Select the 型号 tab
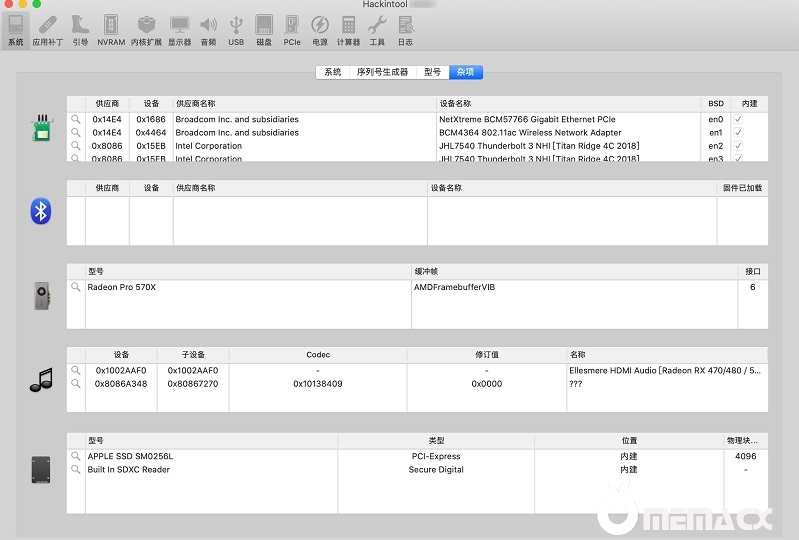 (432, 72)
